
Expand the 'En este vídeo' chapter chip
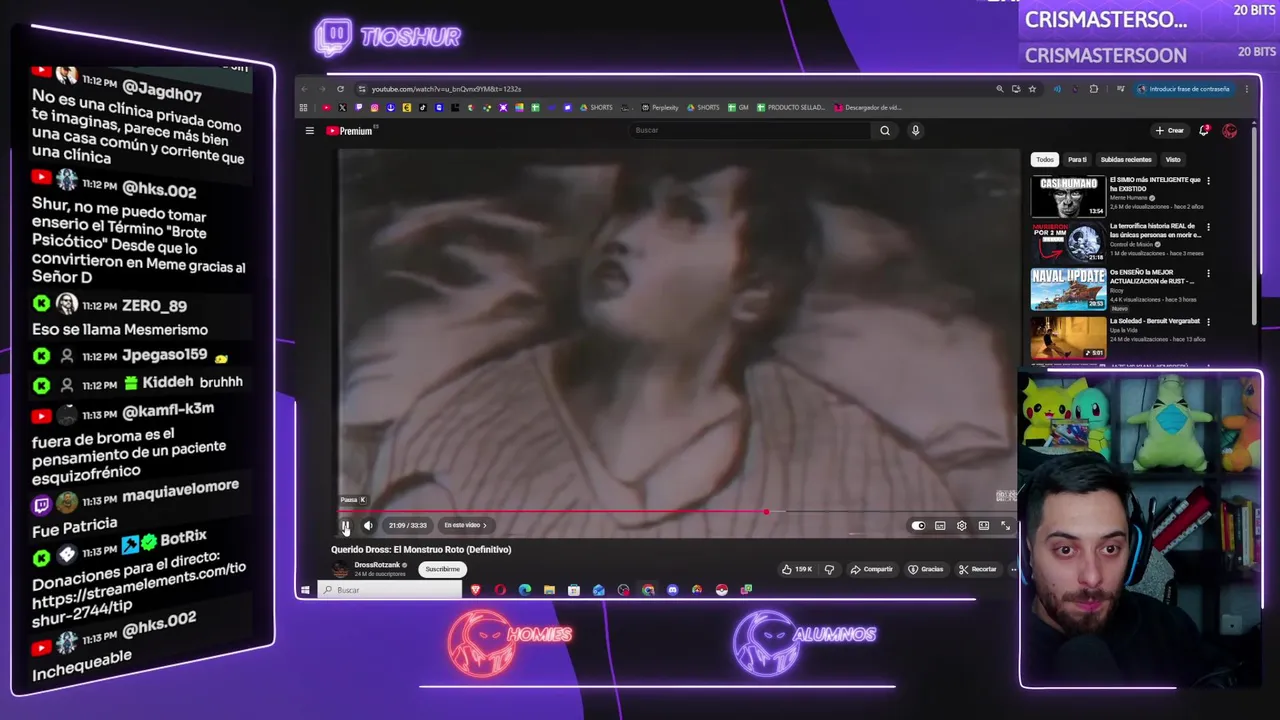[x=465, y=525]
